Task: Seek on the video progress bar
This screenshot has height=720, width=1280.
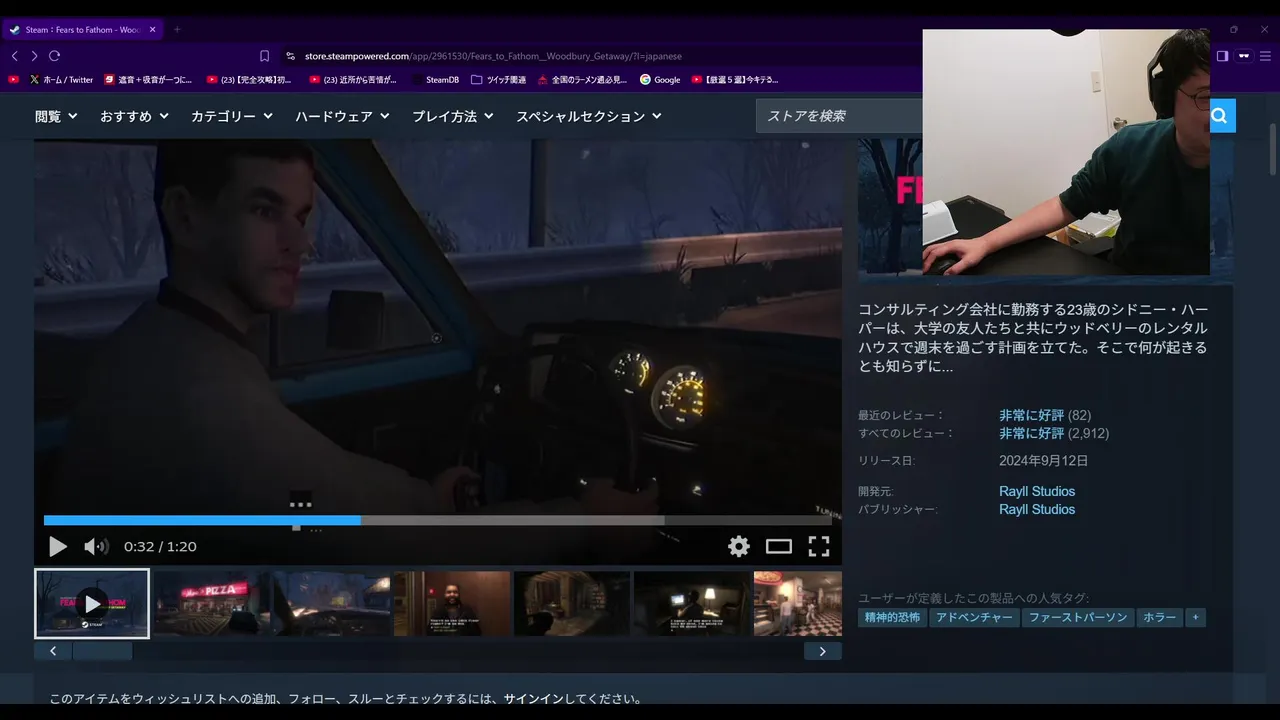Action: (x=438, y=520)
